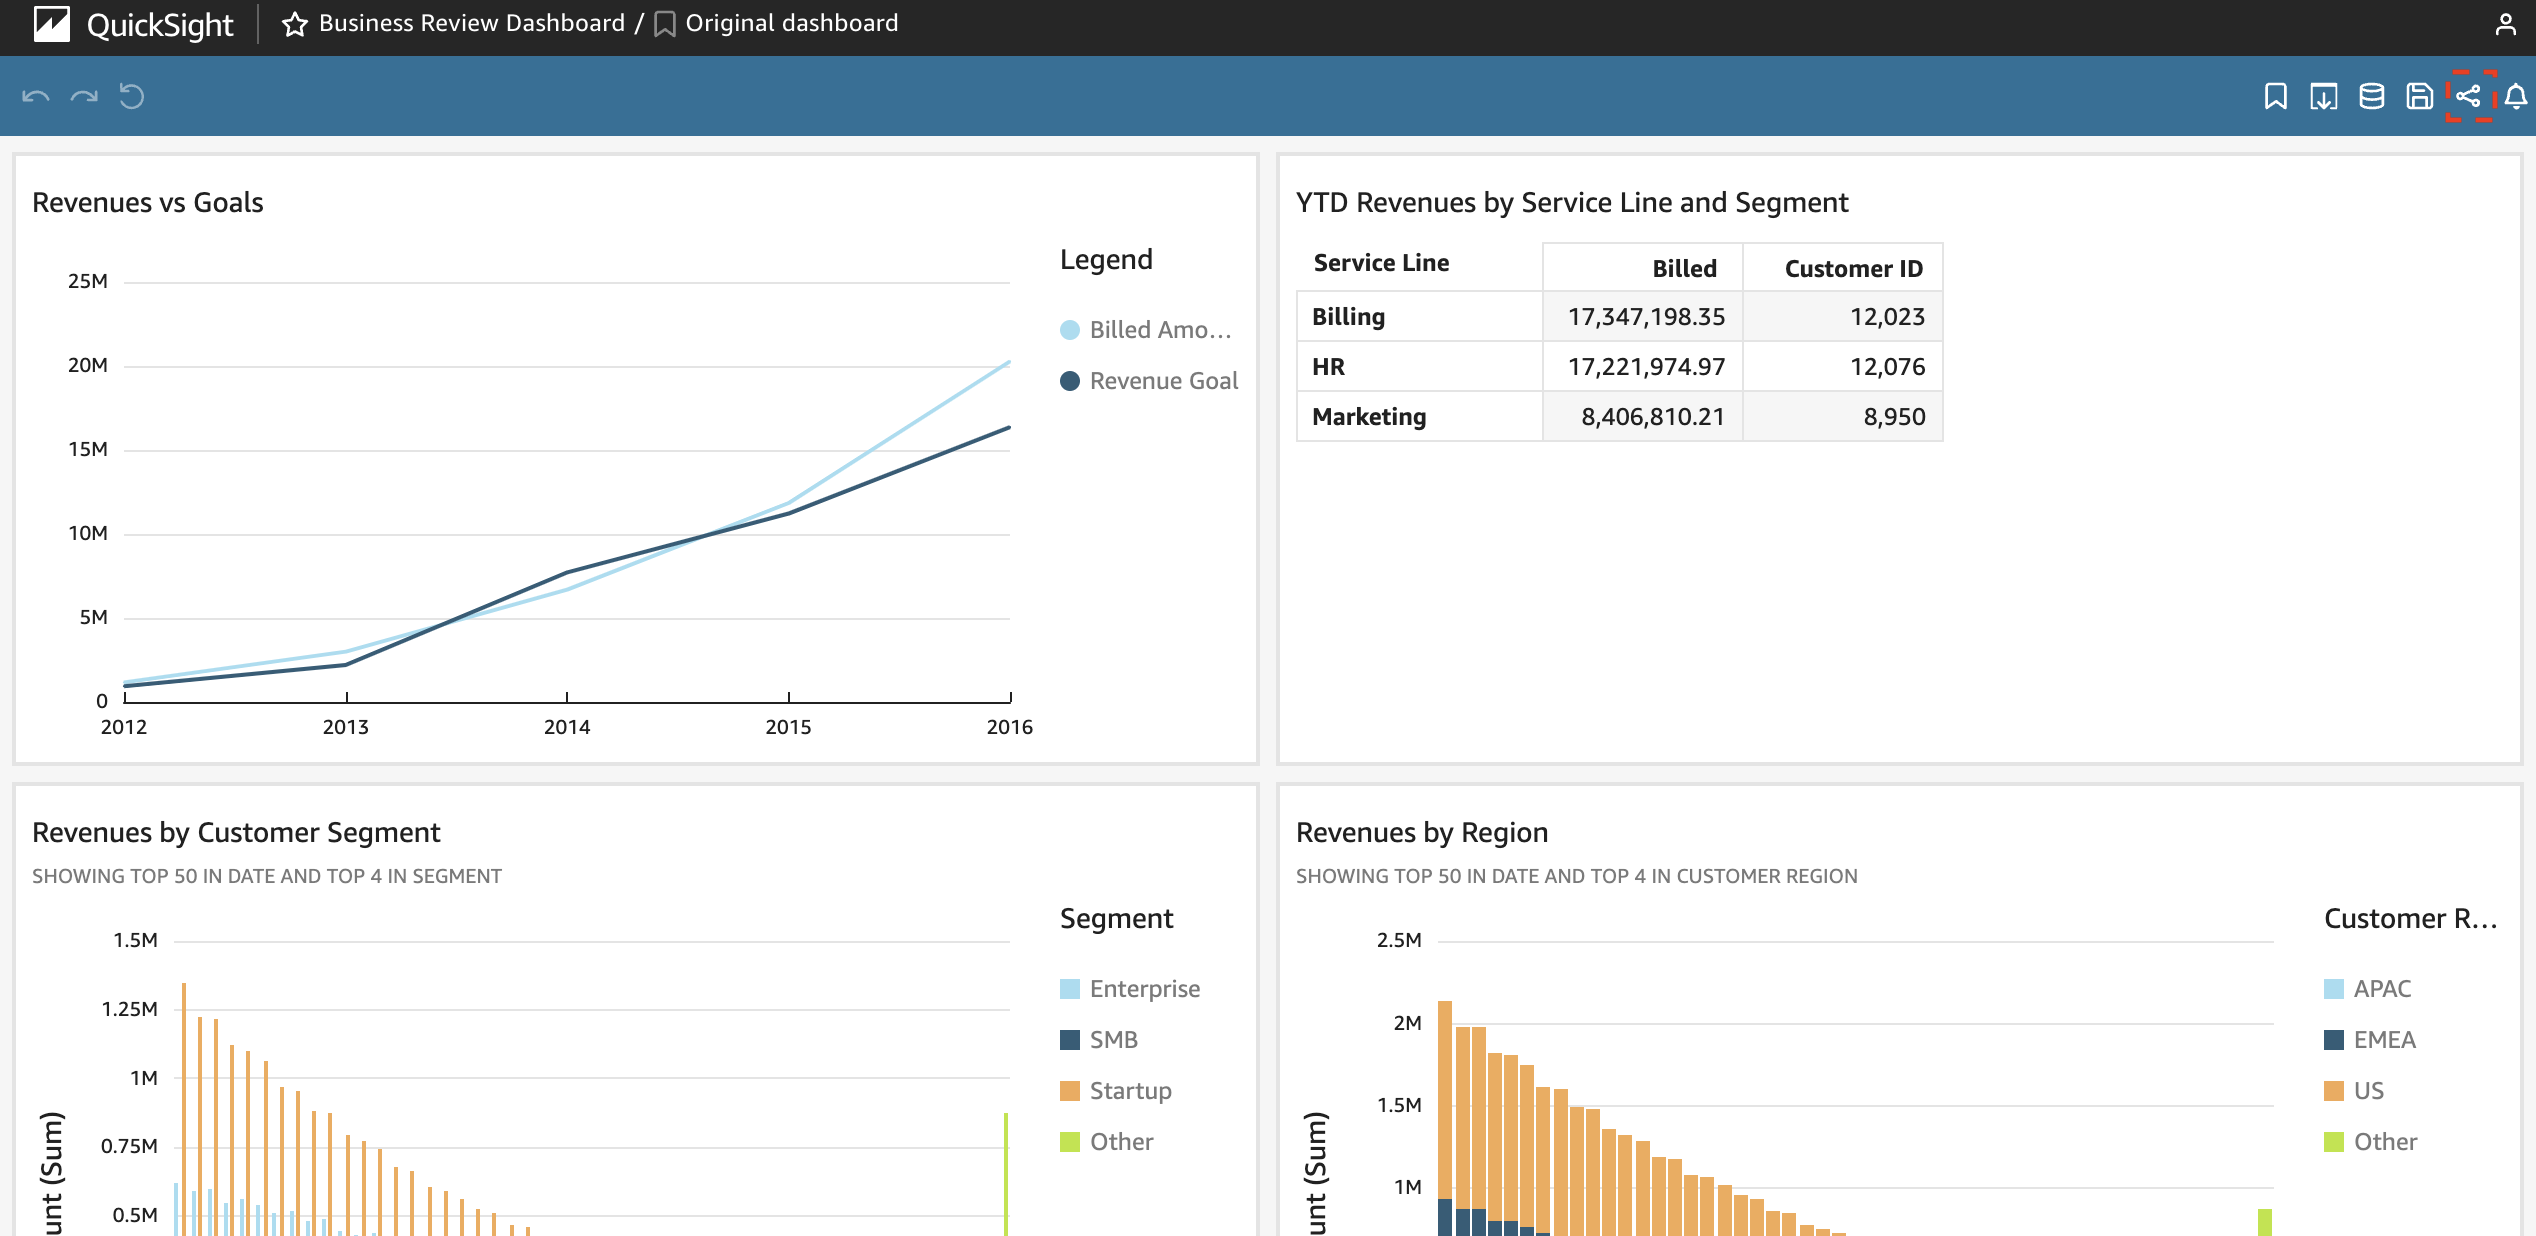Click the 2015 x-axis label
Screen dimensions: 2536x1236
(x=788, y=727)
